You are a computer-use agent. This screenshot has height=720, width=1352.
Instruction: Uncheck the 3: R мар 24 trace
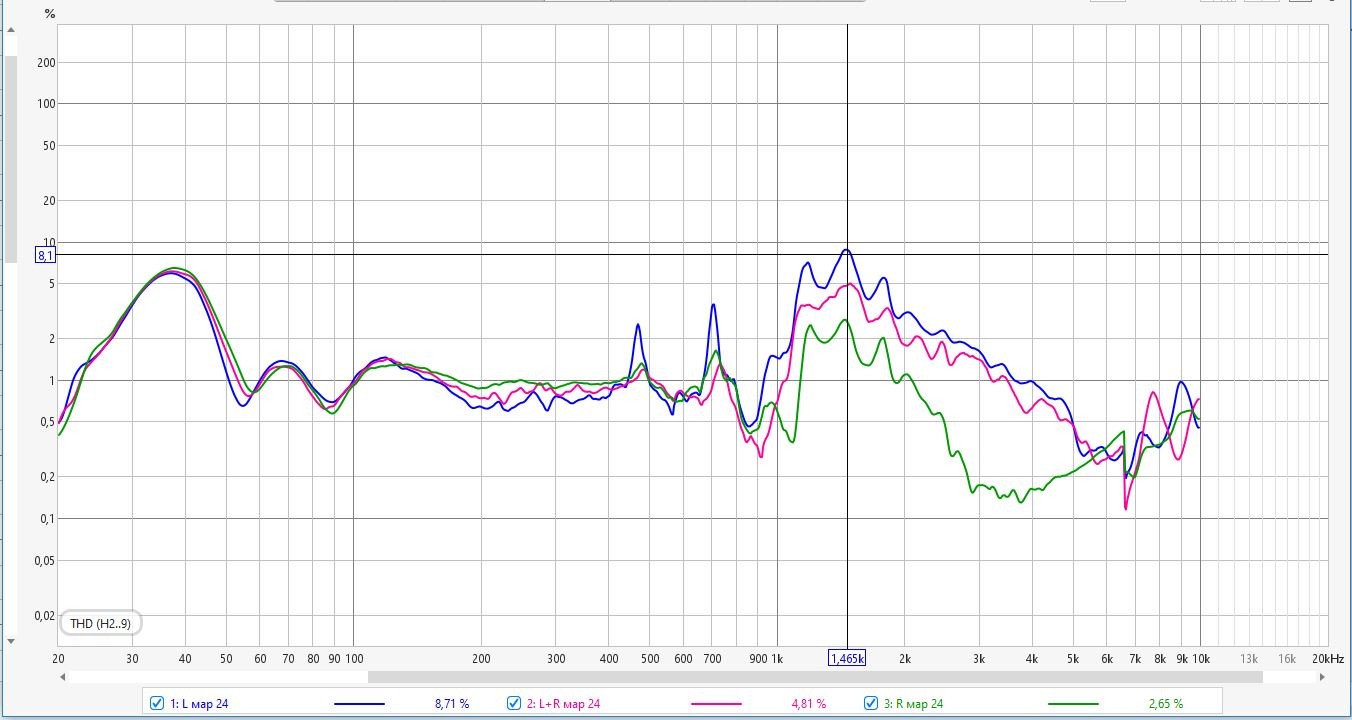(x=871, y=703)
